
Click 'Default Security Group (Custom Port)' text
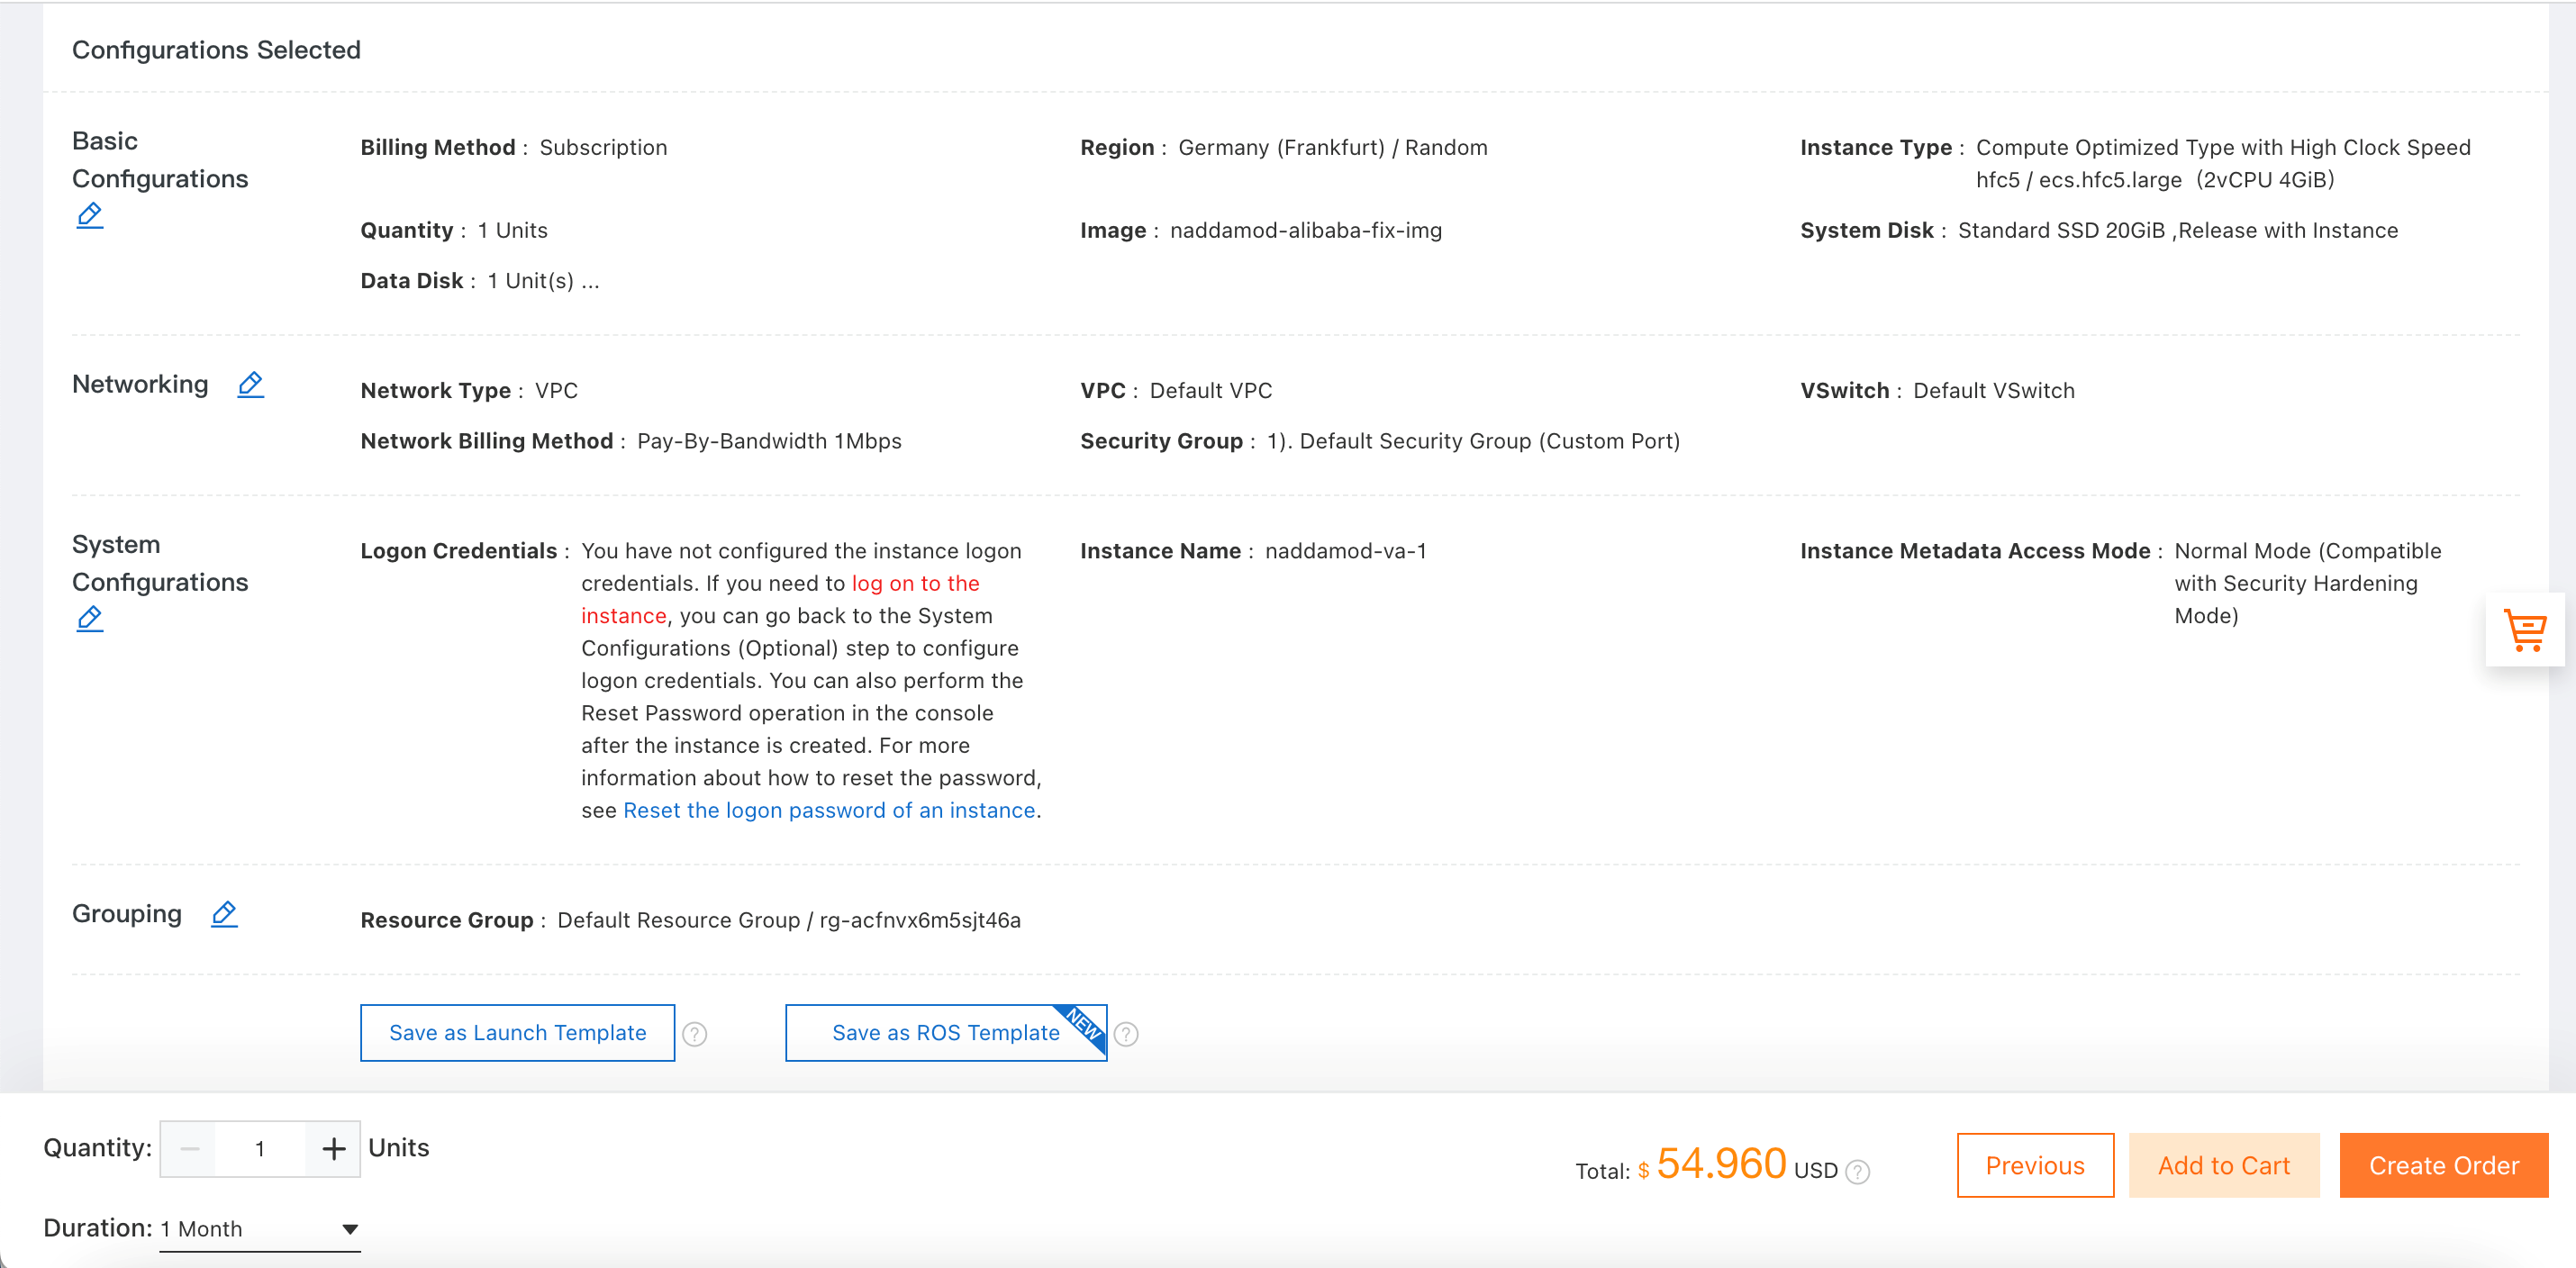[x=1489, y=442]
